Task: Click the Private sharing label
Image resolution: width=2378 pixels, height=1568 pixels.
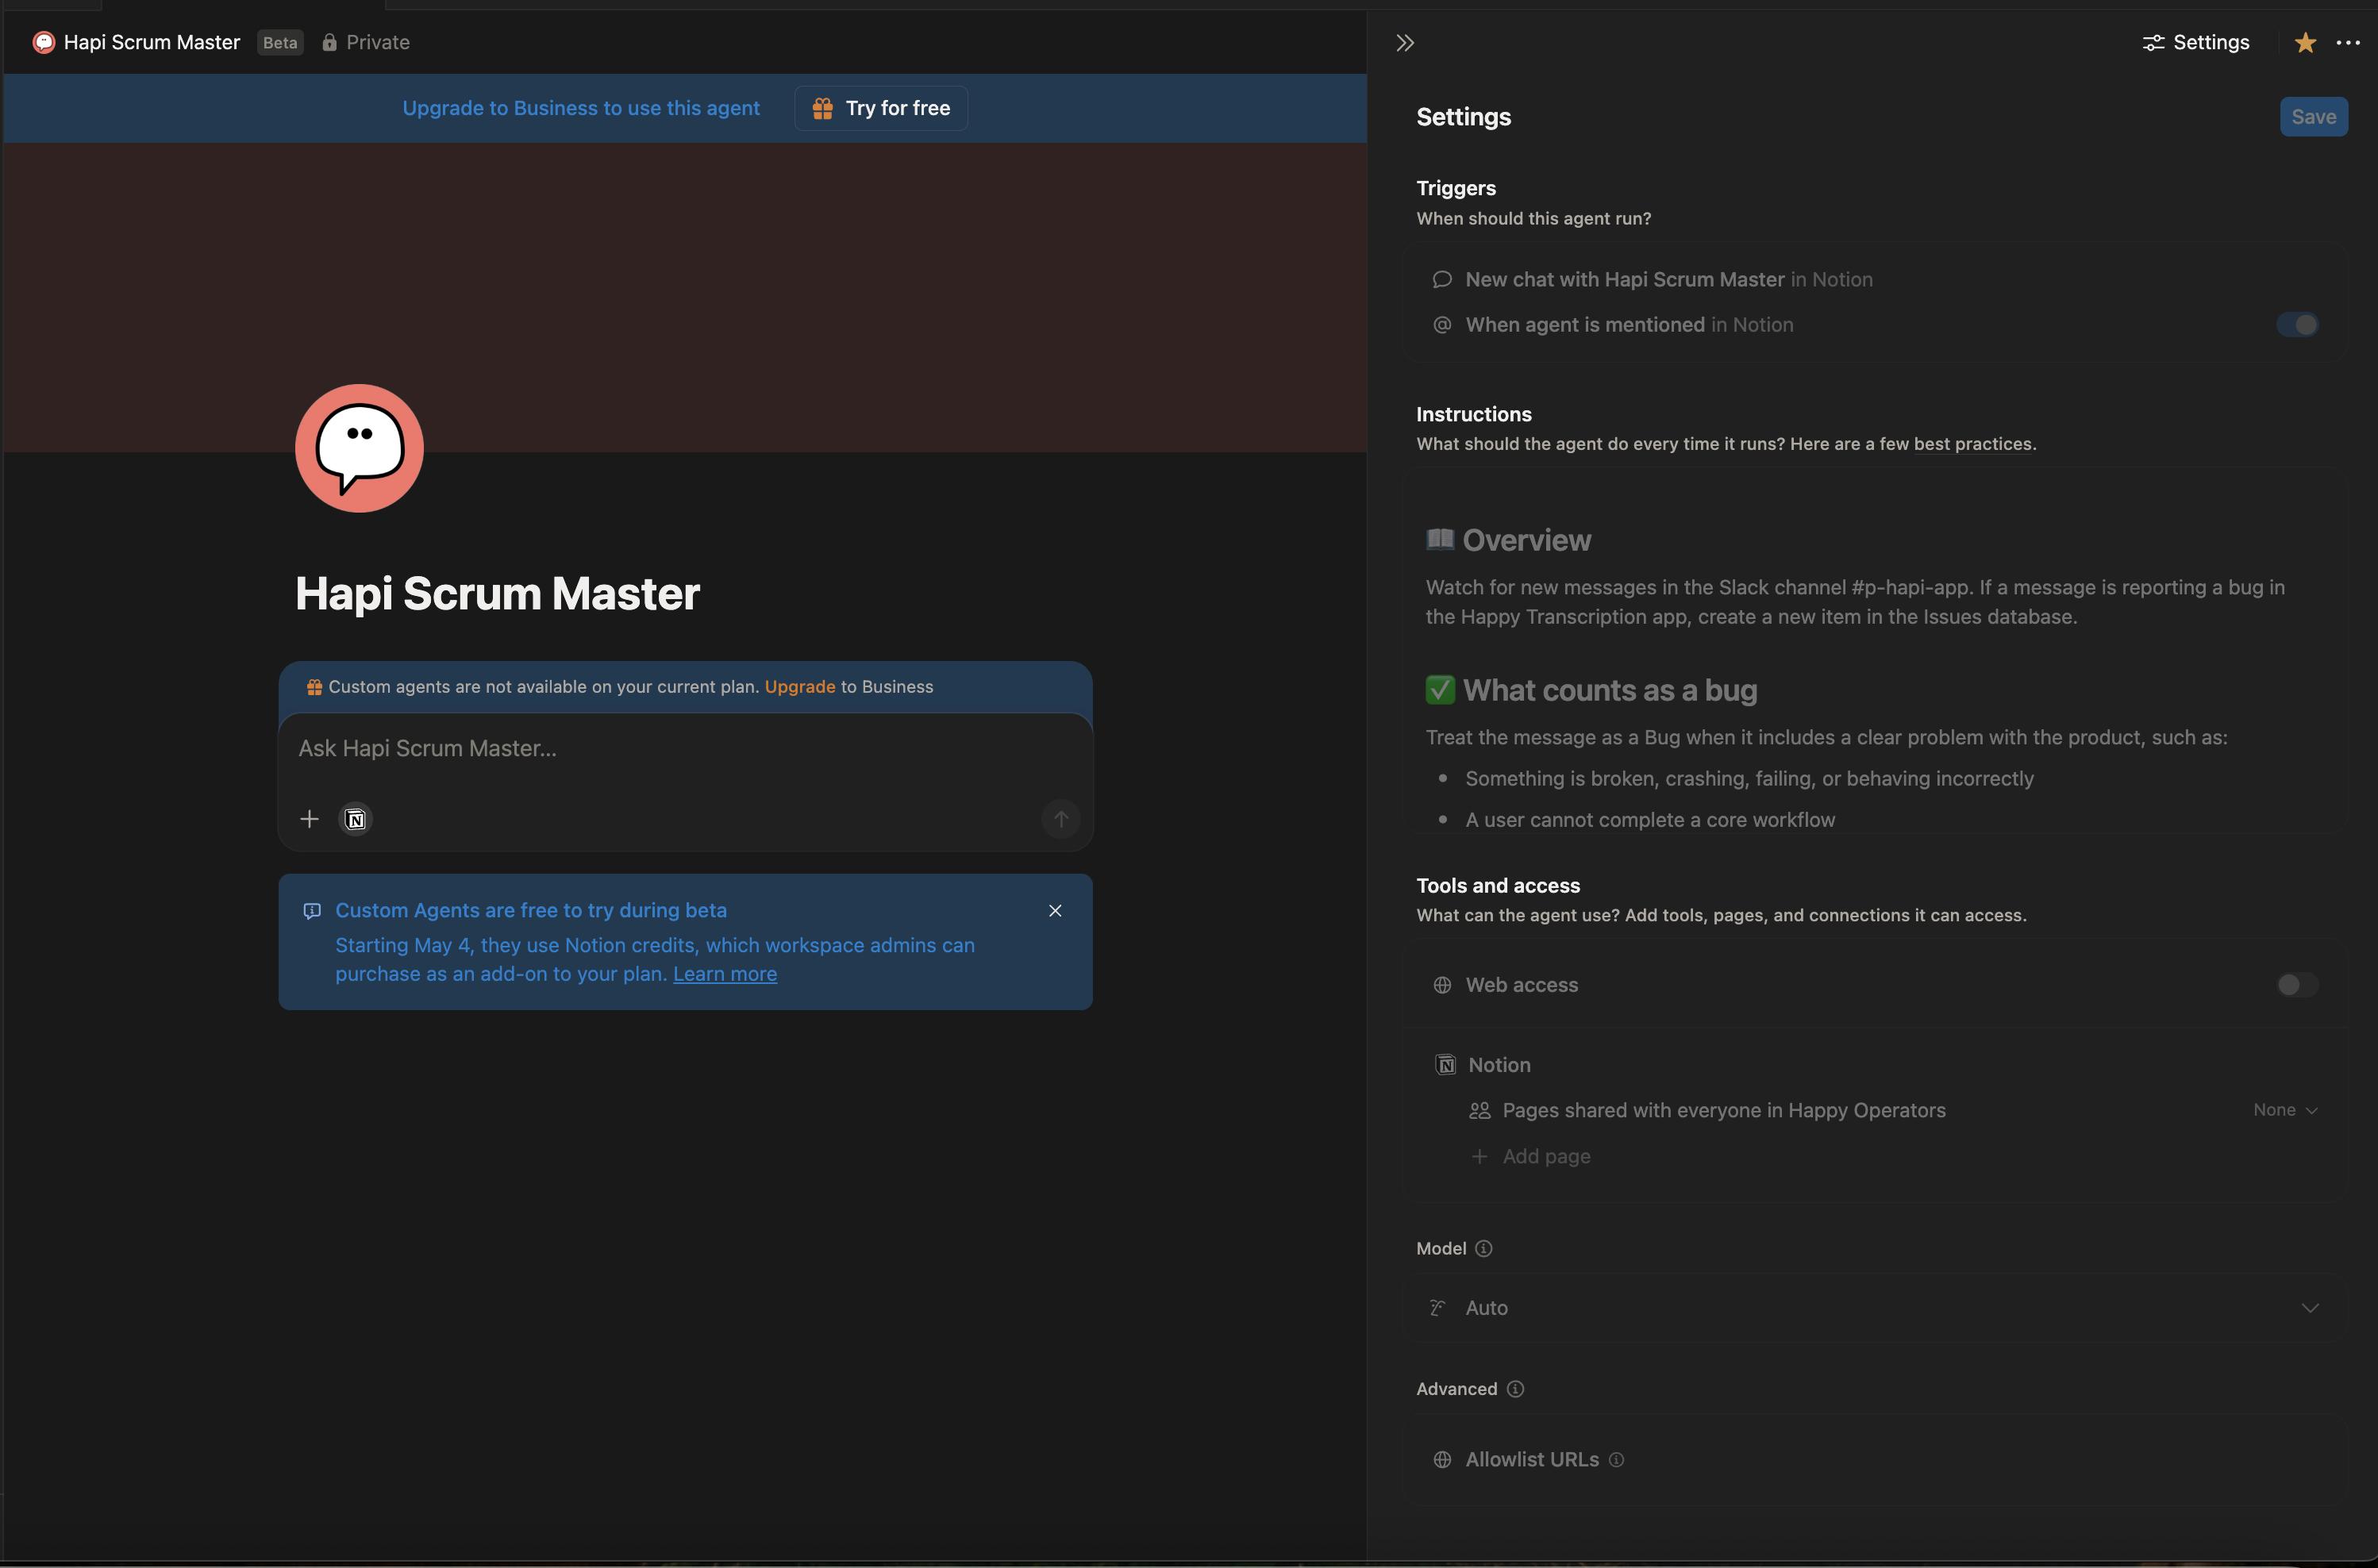Action: tap(366, 42)
